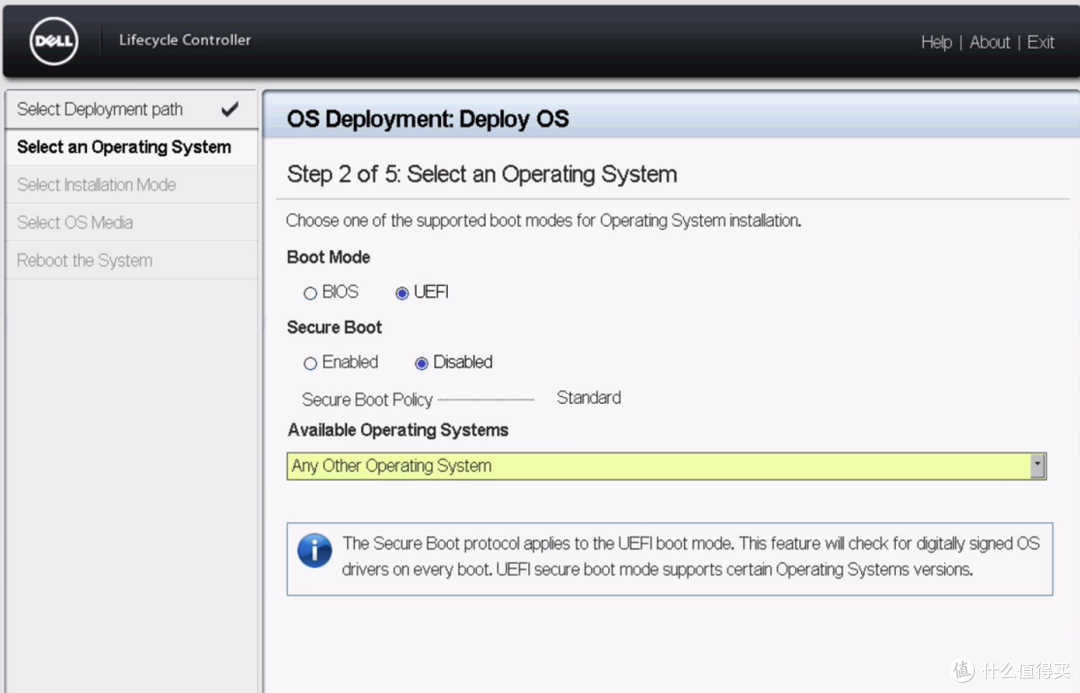Open the Select Installation Mode step
The height and width of the screenshot is (693, 1080).
pos(96,185)
